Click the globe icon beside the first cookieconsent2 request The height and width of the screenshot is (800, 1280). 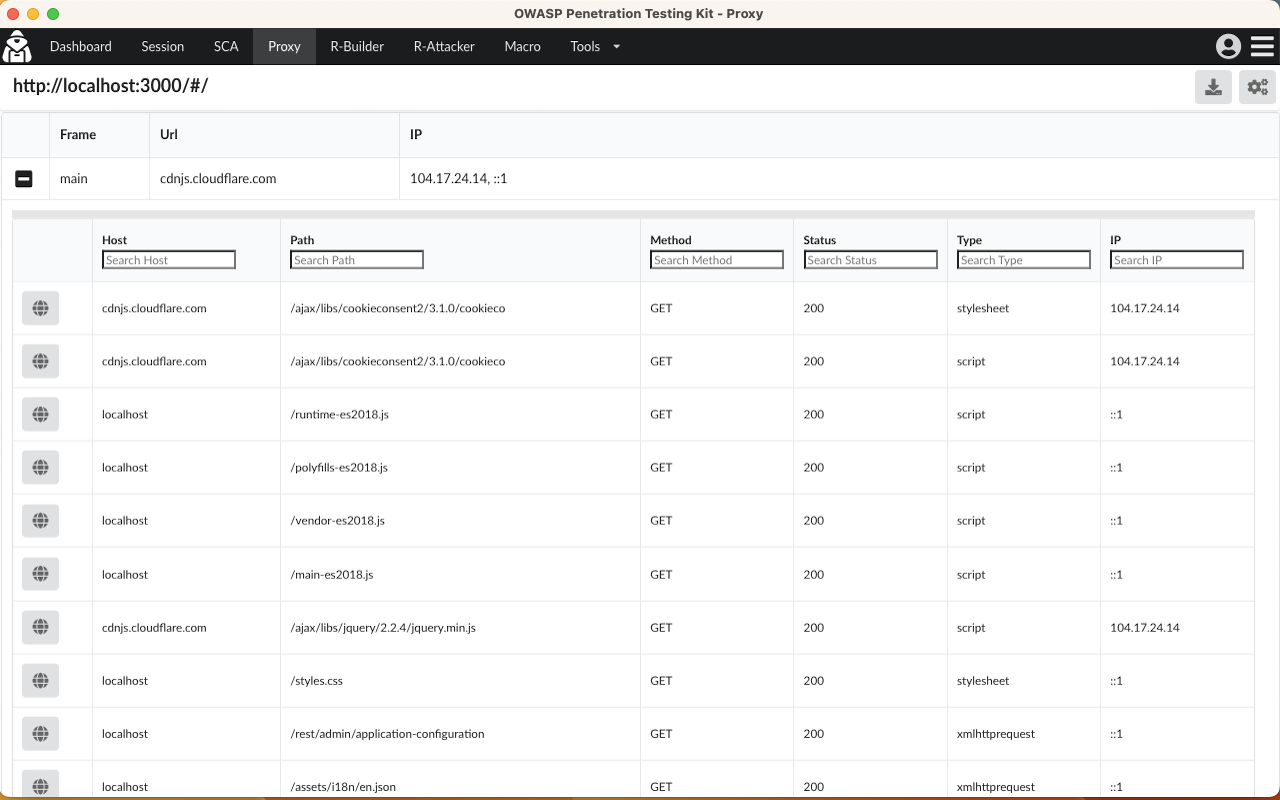[40, 307]
